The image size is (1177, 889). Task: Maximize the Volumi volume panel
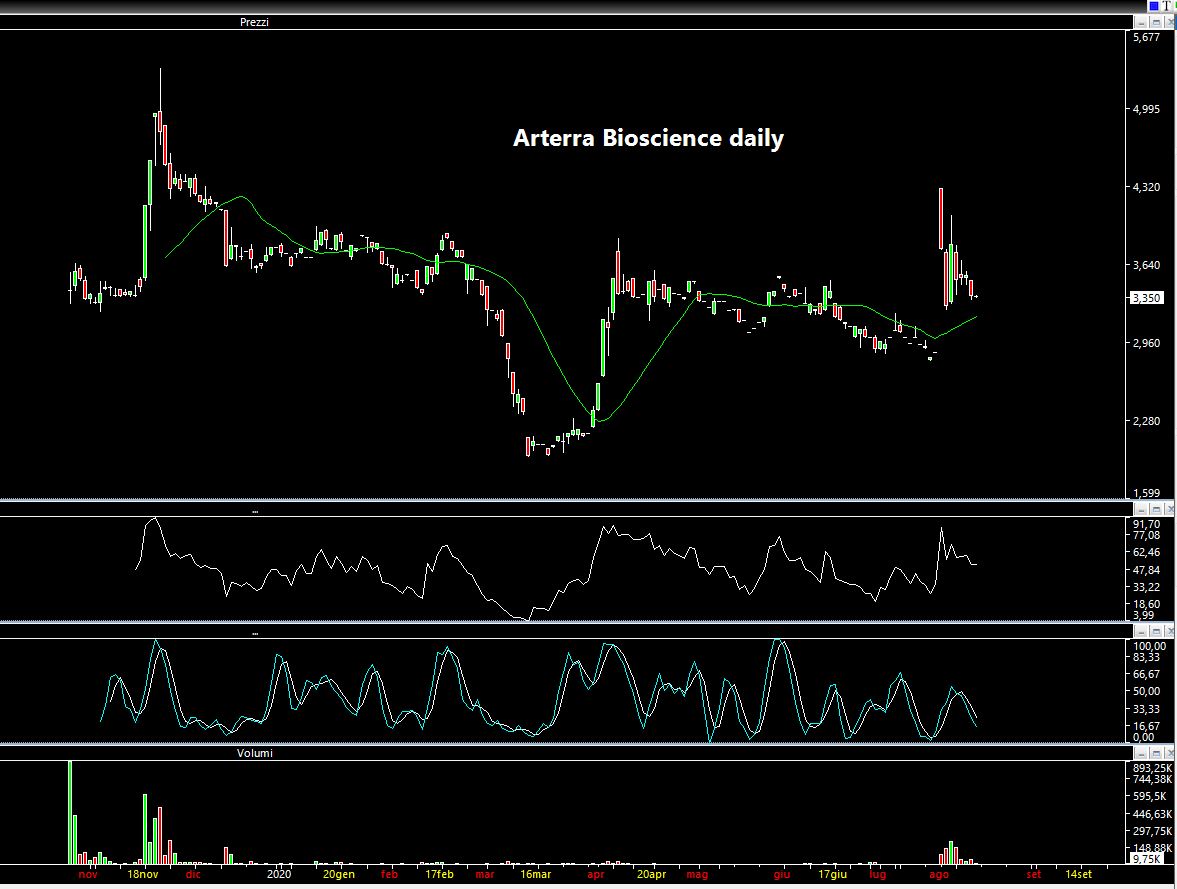pyautogui.click(x=1156, y=753)
